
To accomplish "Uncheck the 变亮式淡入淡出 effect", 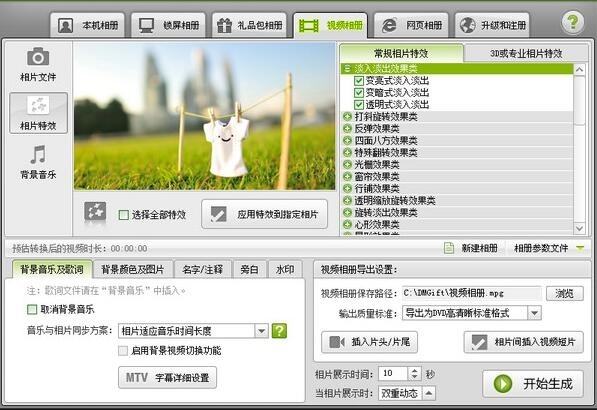I will point(359,81).
